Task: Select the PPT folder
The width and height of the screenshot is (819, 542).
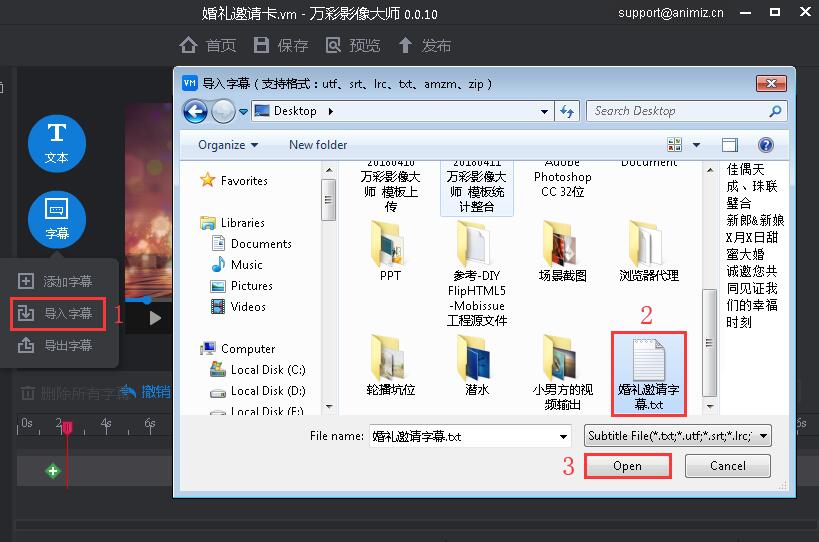Action: [390, 251]
